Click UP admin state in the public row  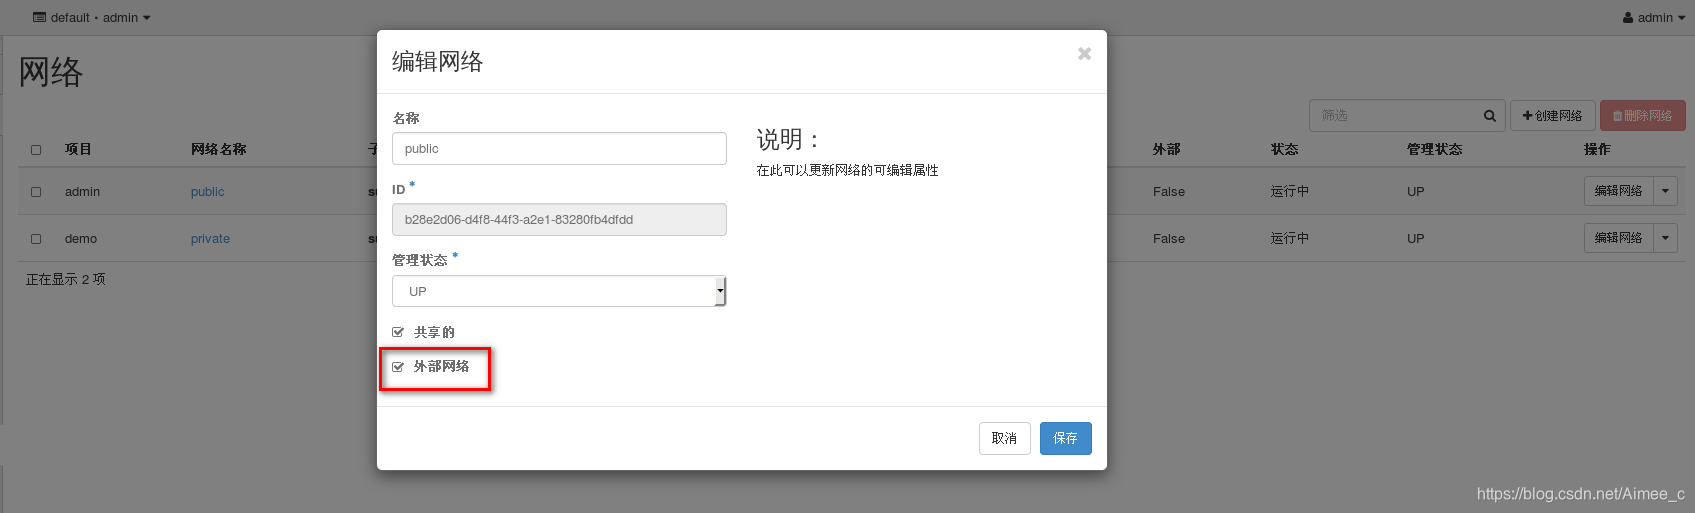point(1416,192)
